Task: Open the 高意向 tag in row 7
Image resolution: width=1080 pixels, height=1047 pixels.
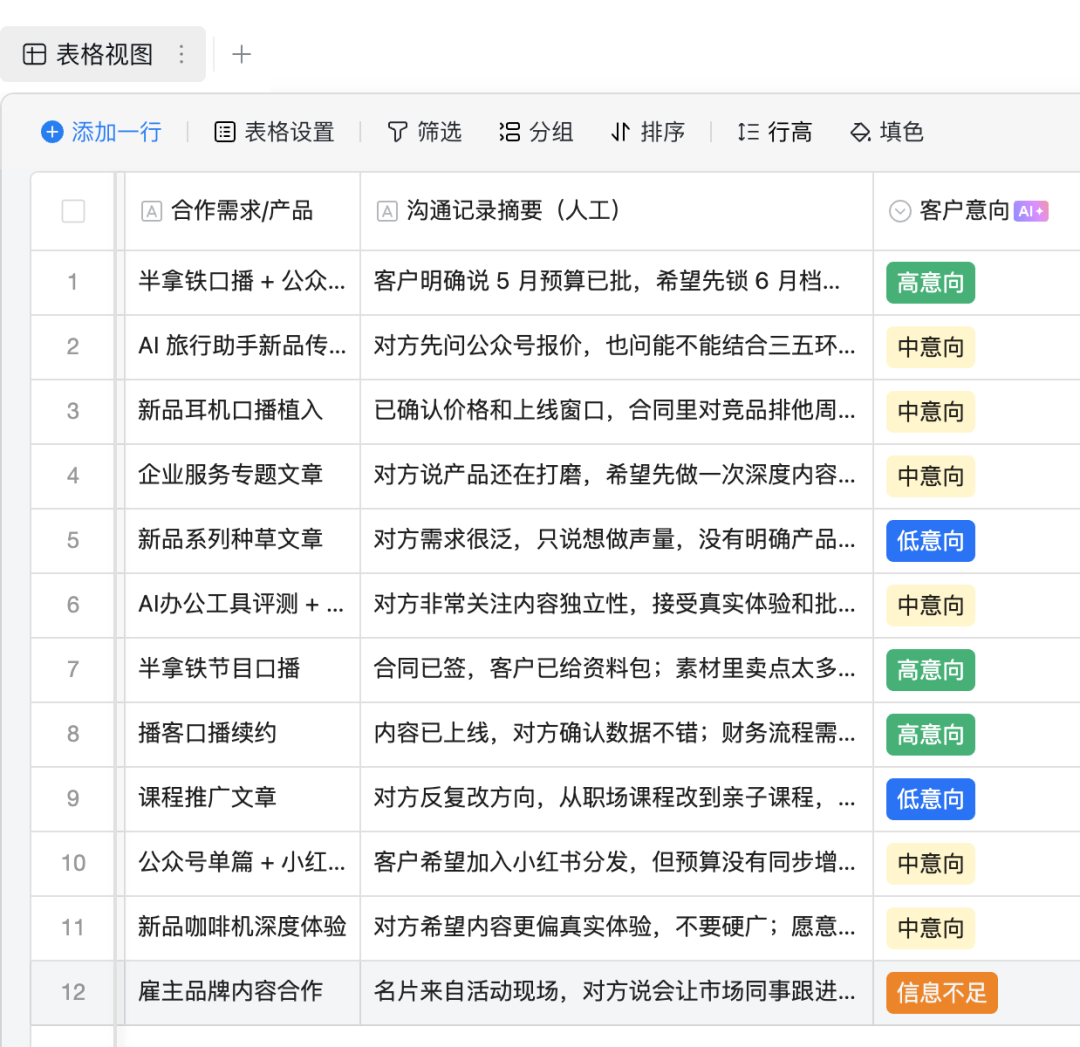Action: tap(931, 670)
